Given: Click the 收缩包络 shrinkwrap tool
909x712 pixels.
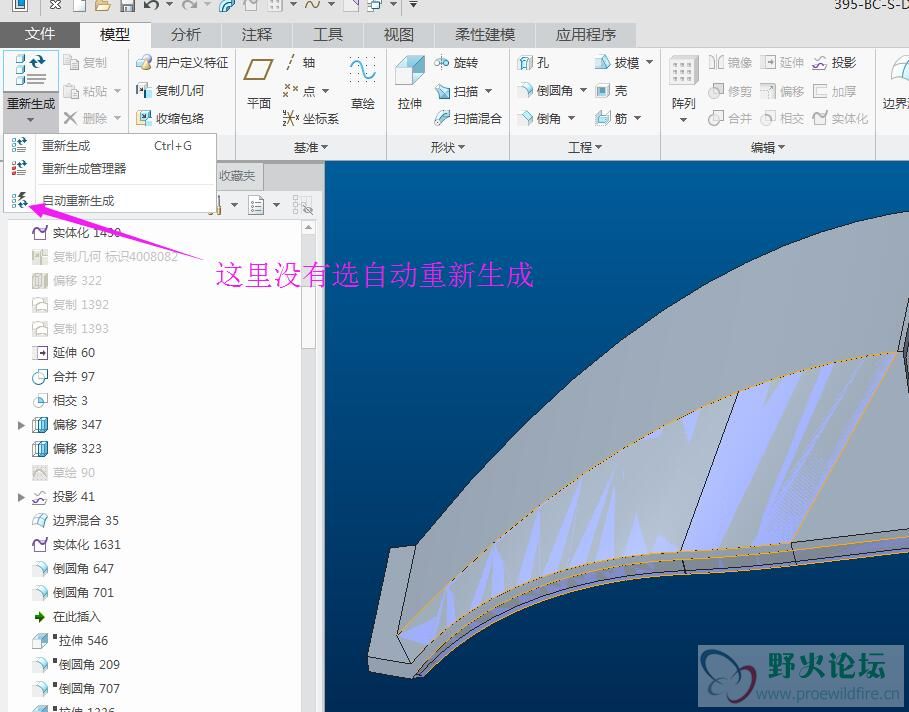Looking at the screenshot, I should [170, 119].
